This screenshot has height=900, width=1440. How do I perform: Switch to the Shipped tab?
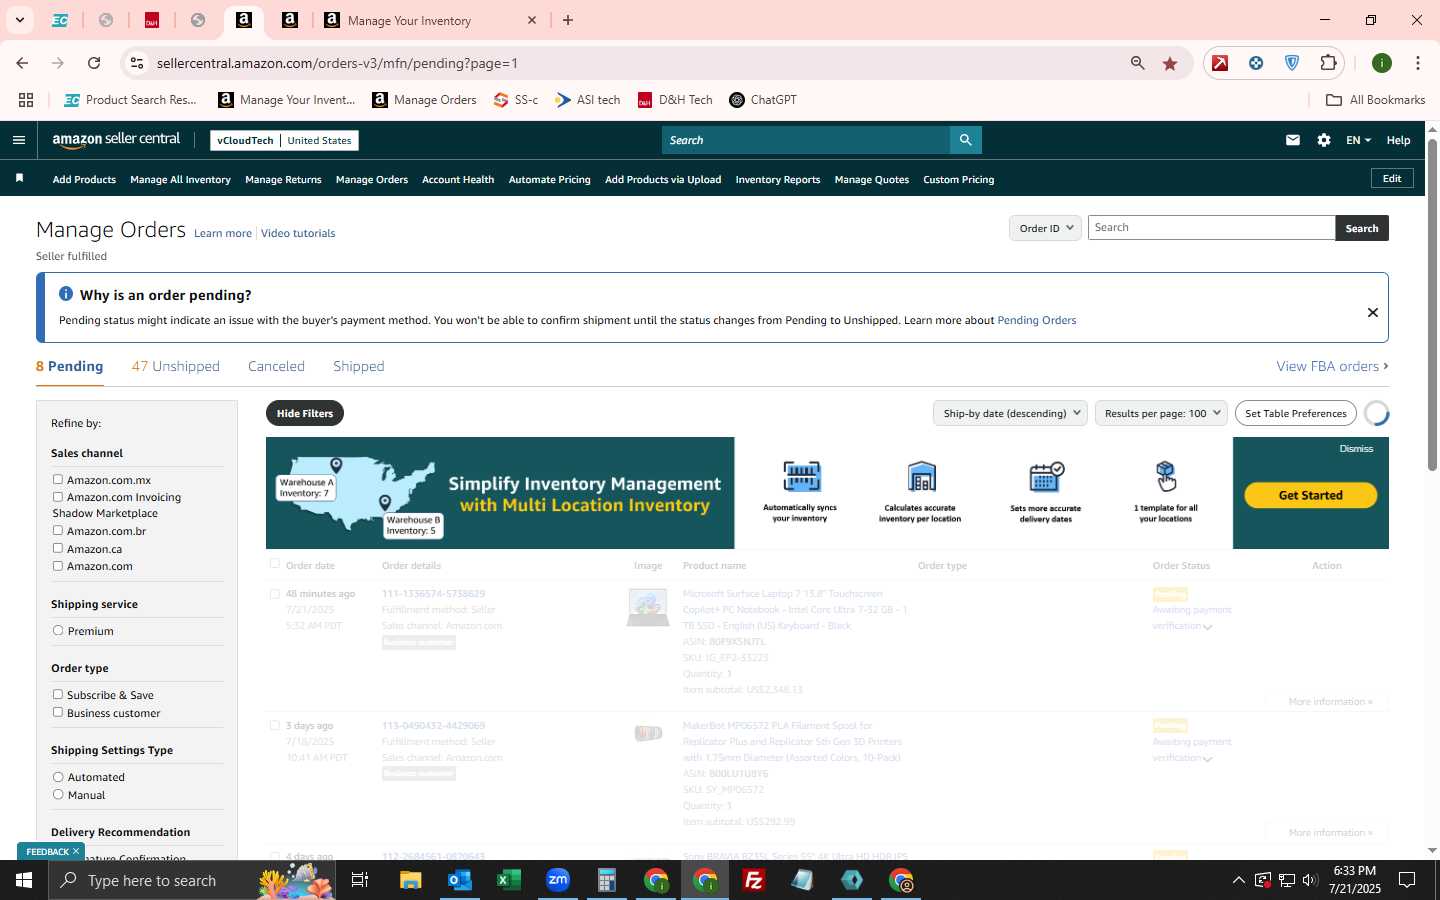click(358, 366)
